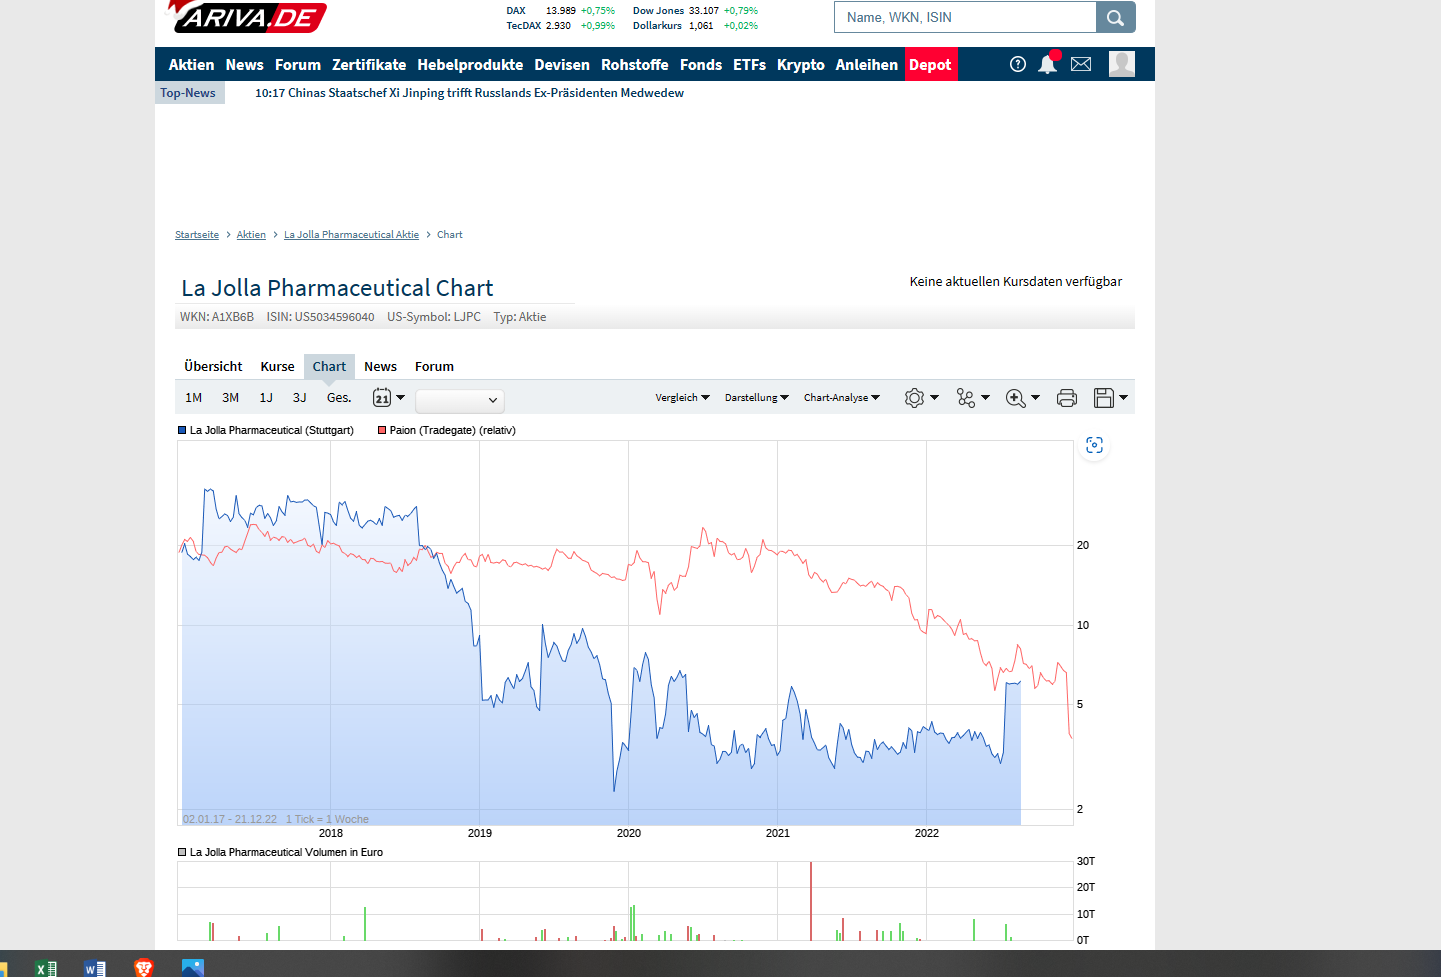Open Word from the taskbar
The image size is (1441, 977).
coord(95,968)
